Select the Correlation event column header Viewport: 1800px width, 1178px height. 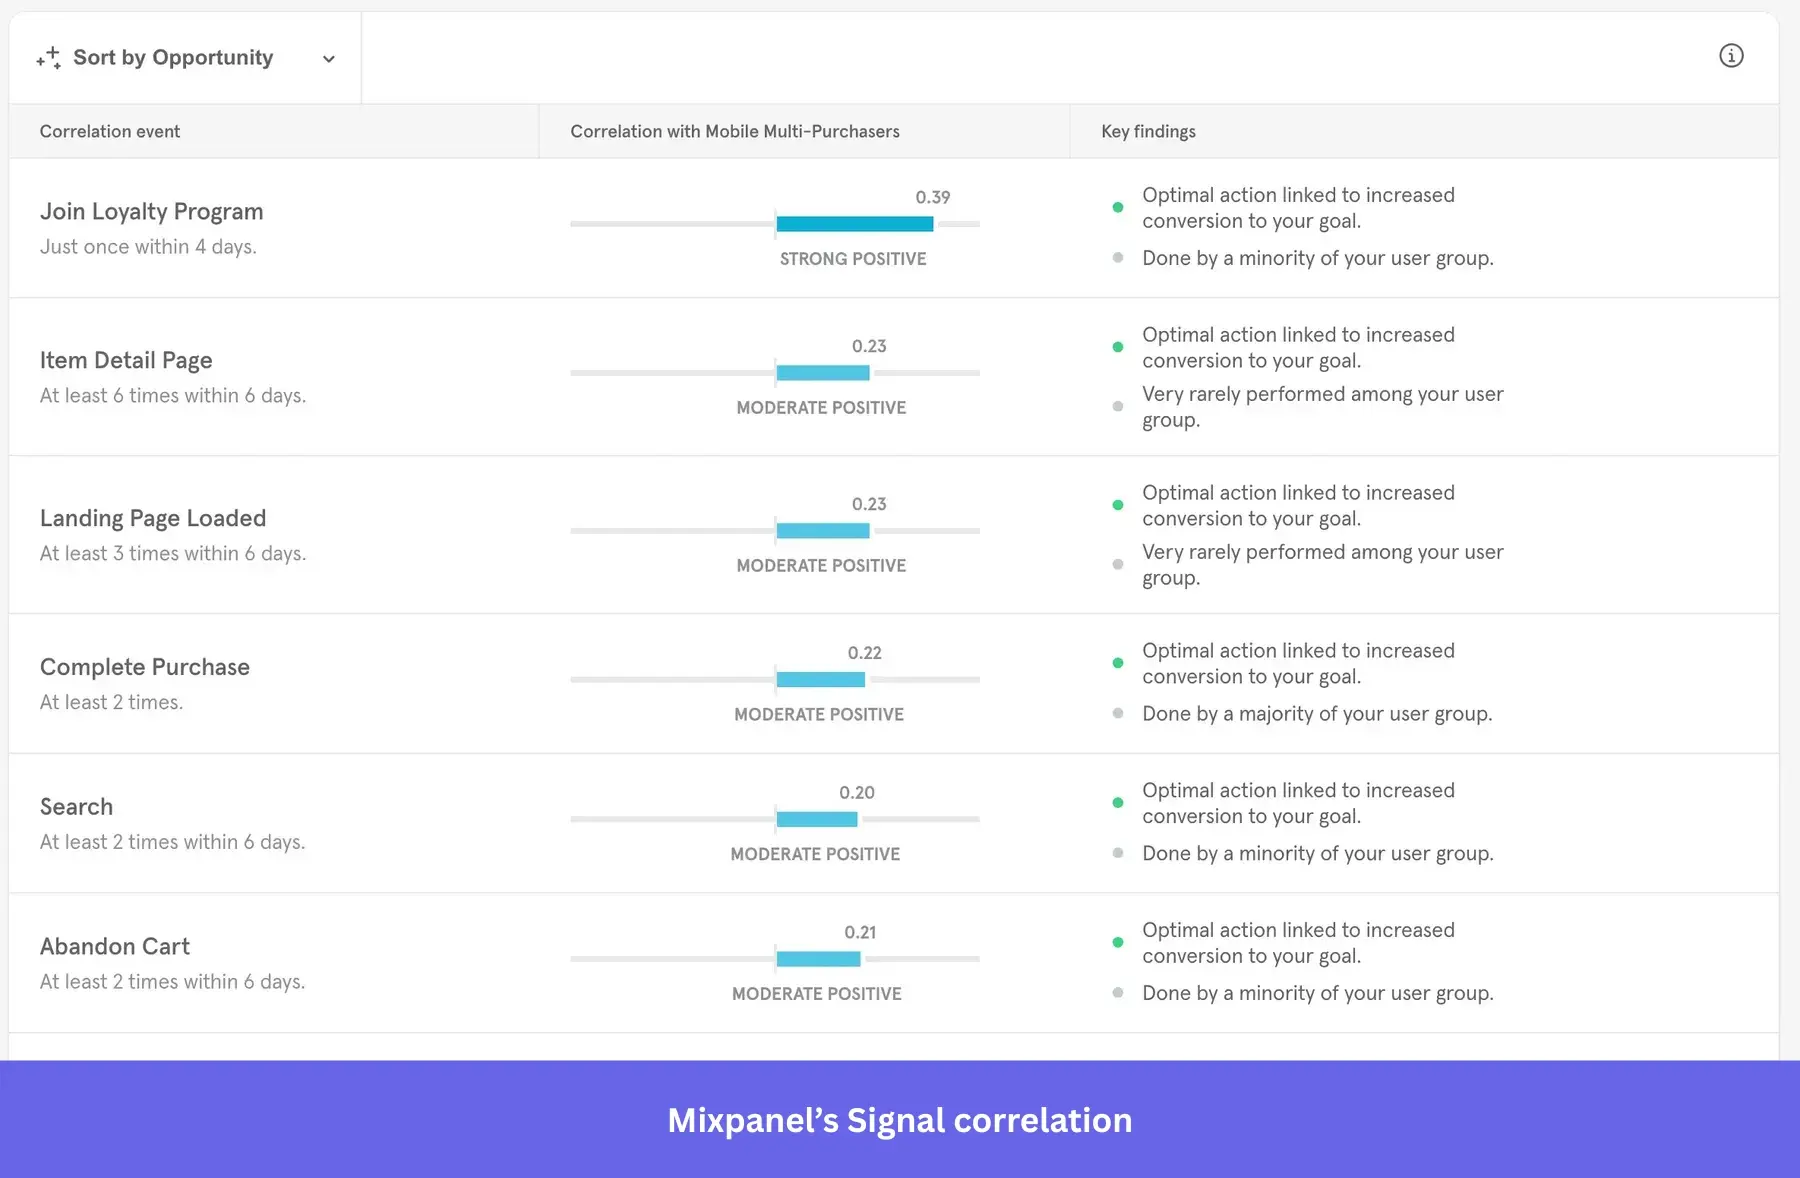(110, 131)
